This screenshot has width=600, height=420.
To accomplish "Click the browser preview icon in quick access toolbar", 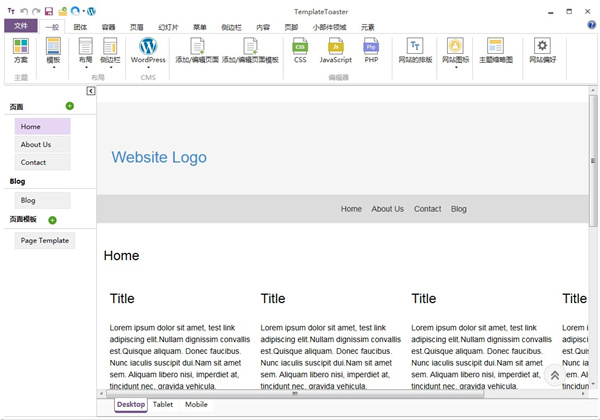I will [x=75, y=11].
